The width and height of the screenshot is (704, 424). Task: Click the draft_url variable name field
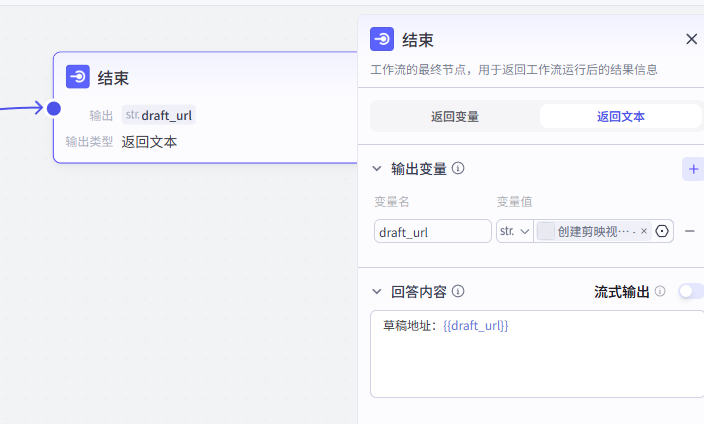432,231
